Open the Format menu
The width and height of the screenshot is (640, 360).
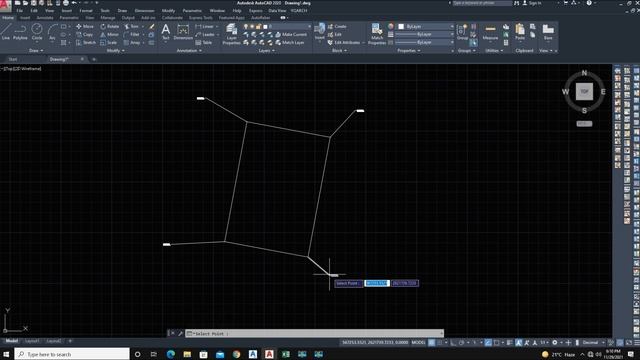point(86,11)
